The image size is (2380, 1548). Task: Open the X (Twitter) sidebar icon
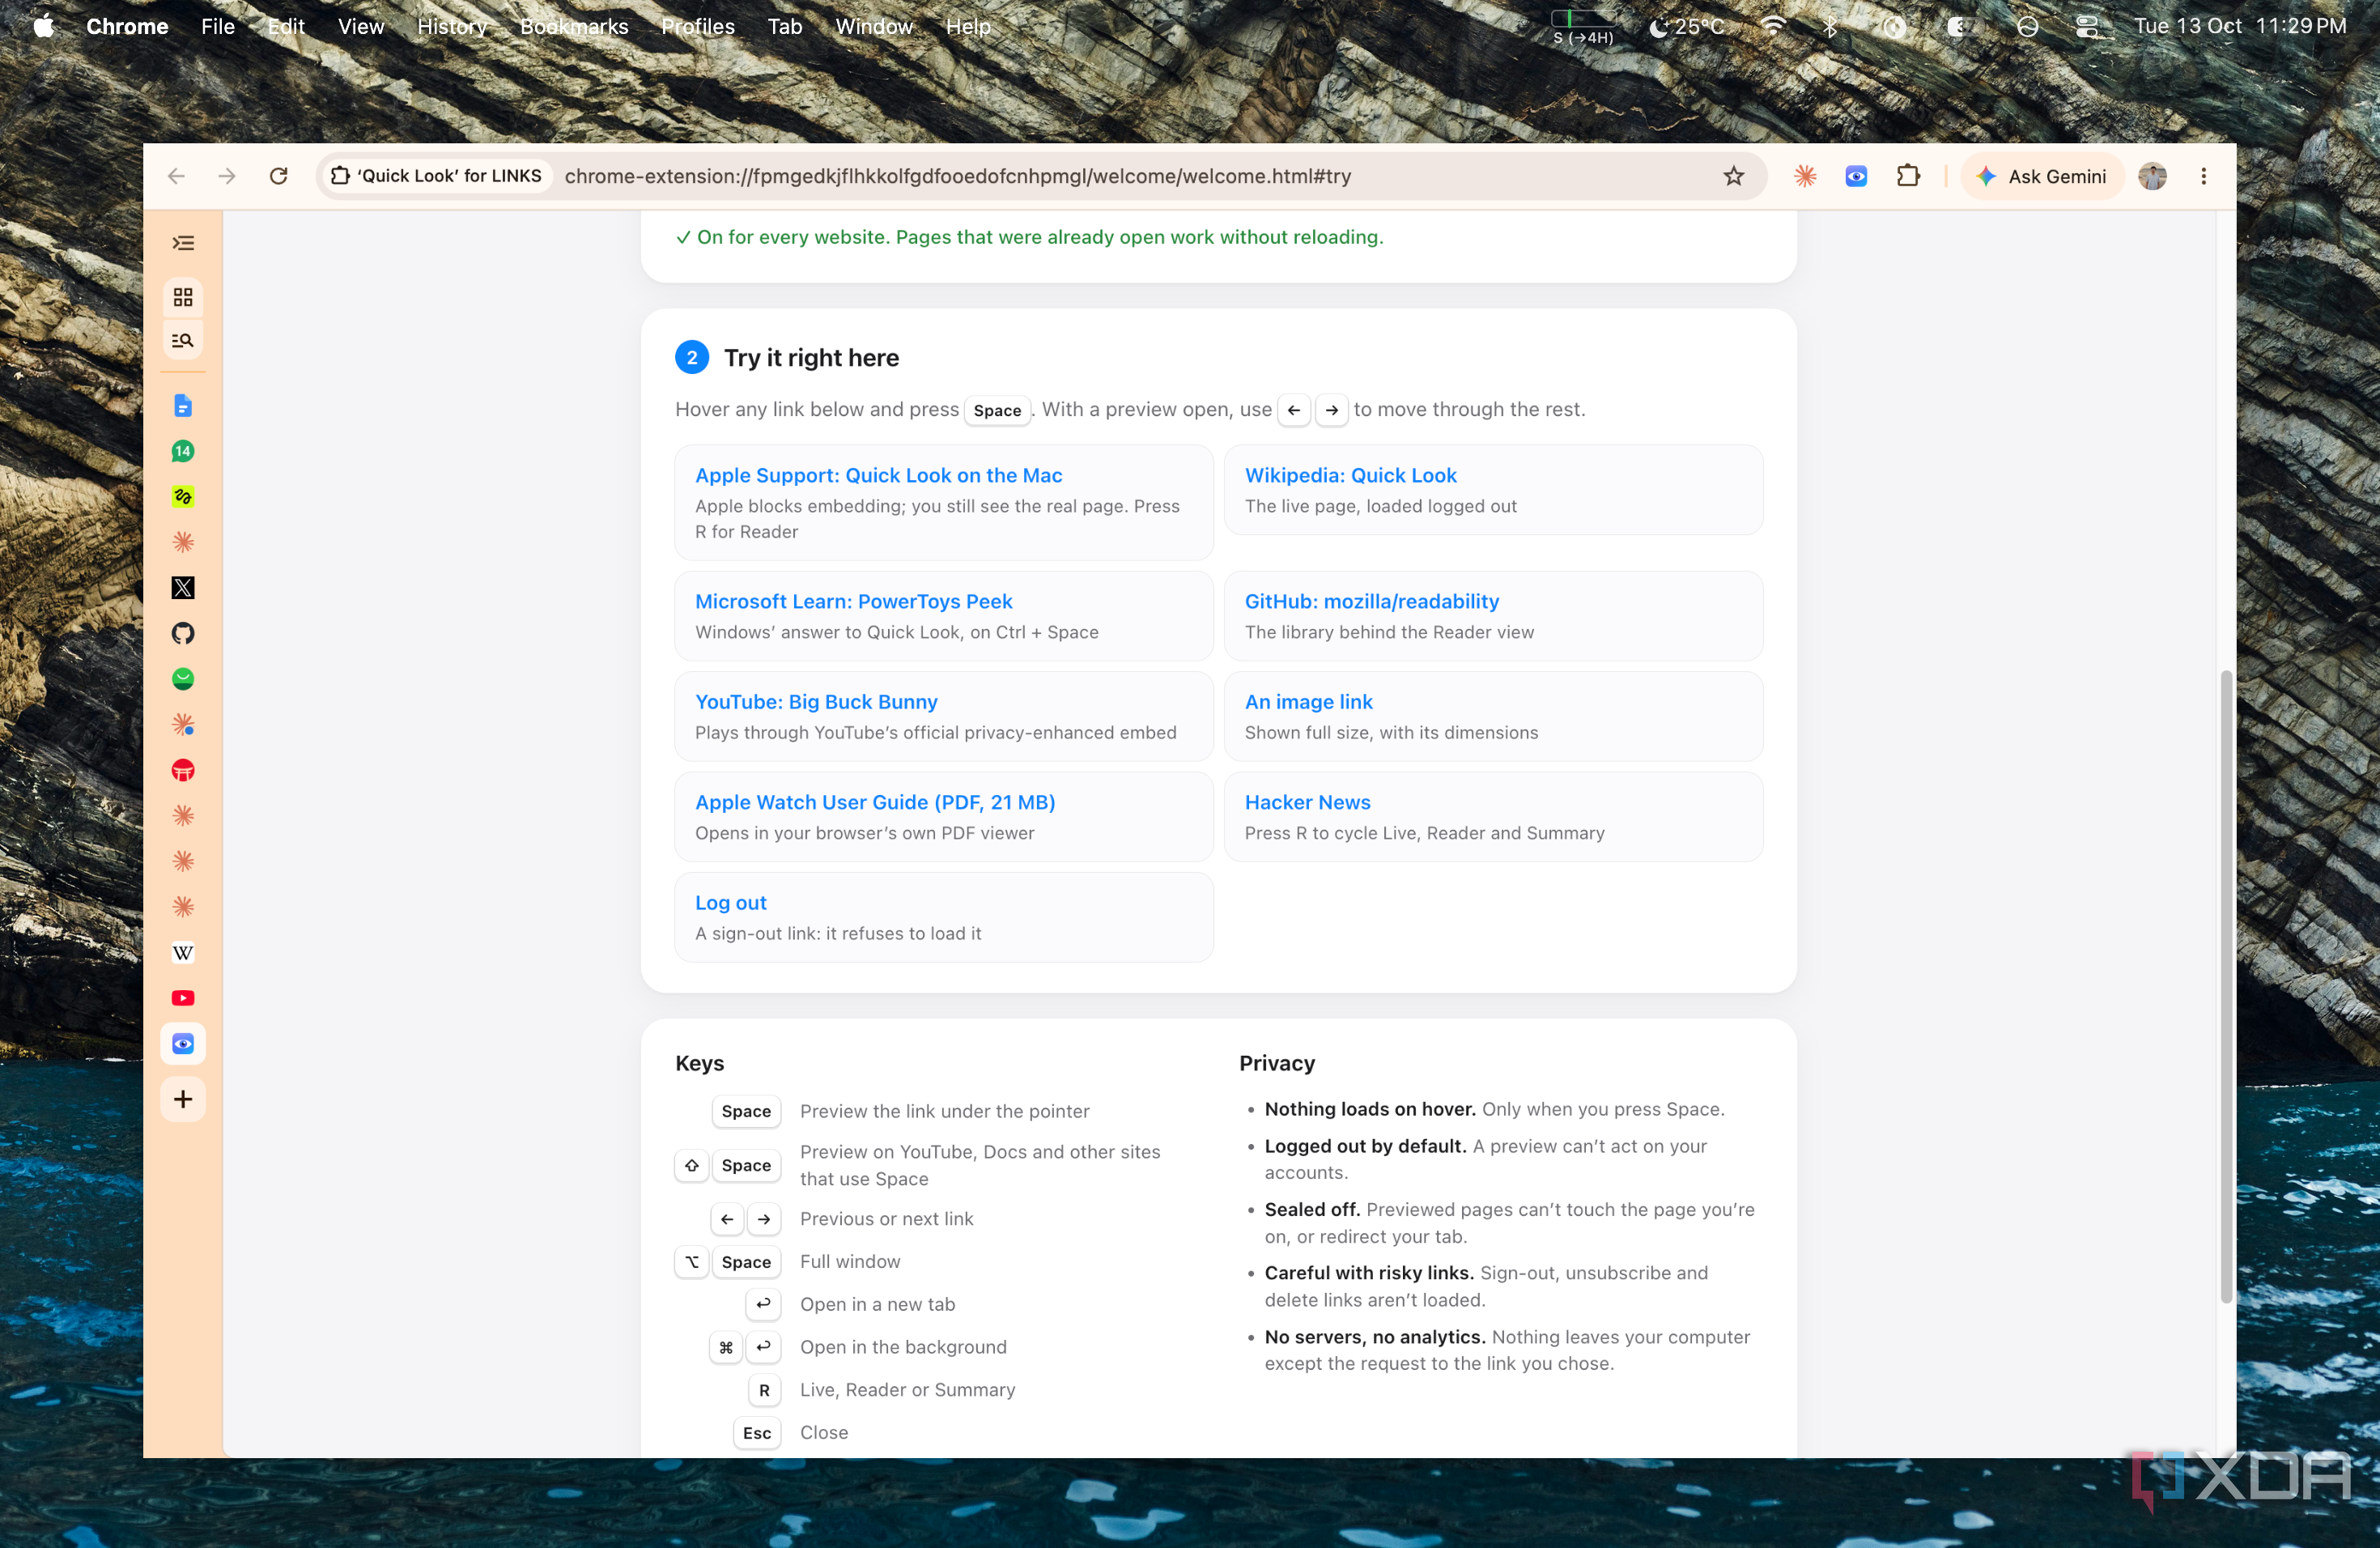tap(183, 587)
